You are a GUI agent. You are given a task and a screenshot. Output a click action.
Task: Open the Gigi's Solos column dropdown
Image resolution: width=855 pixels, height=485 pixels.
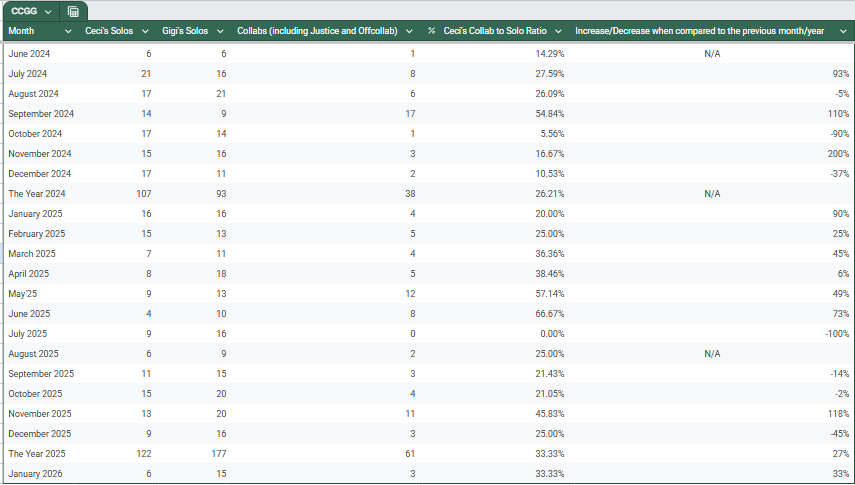220,31
